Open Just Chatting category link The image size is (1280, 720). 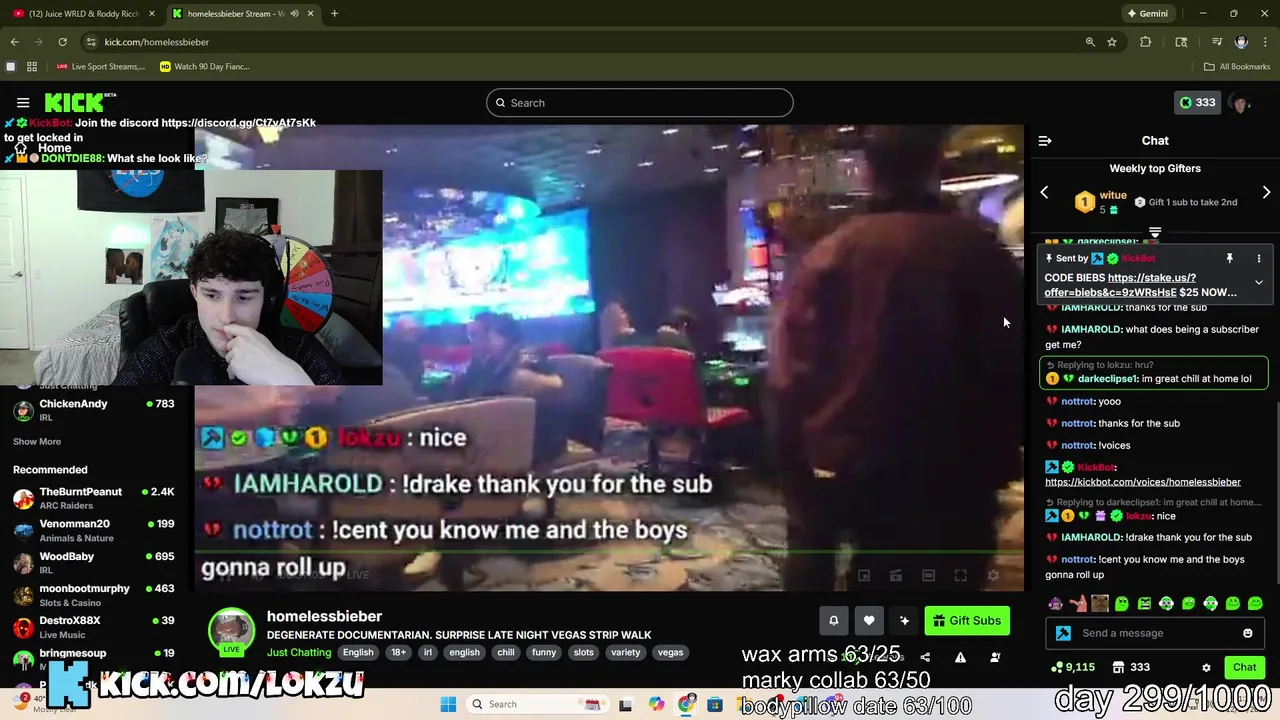pyautogui.click(x=299, y=652)
